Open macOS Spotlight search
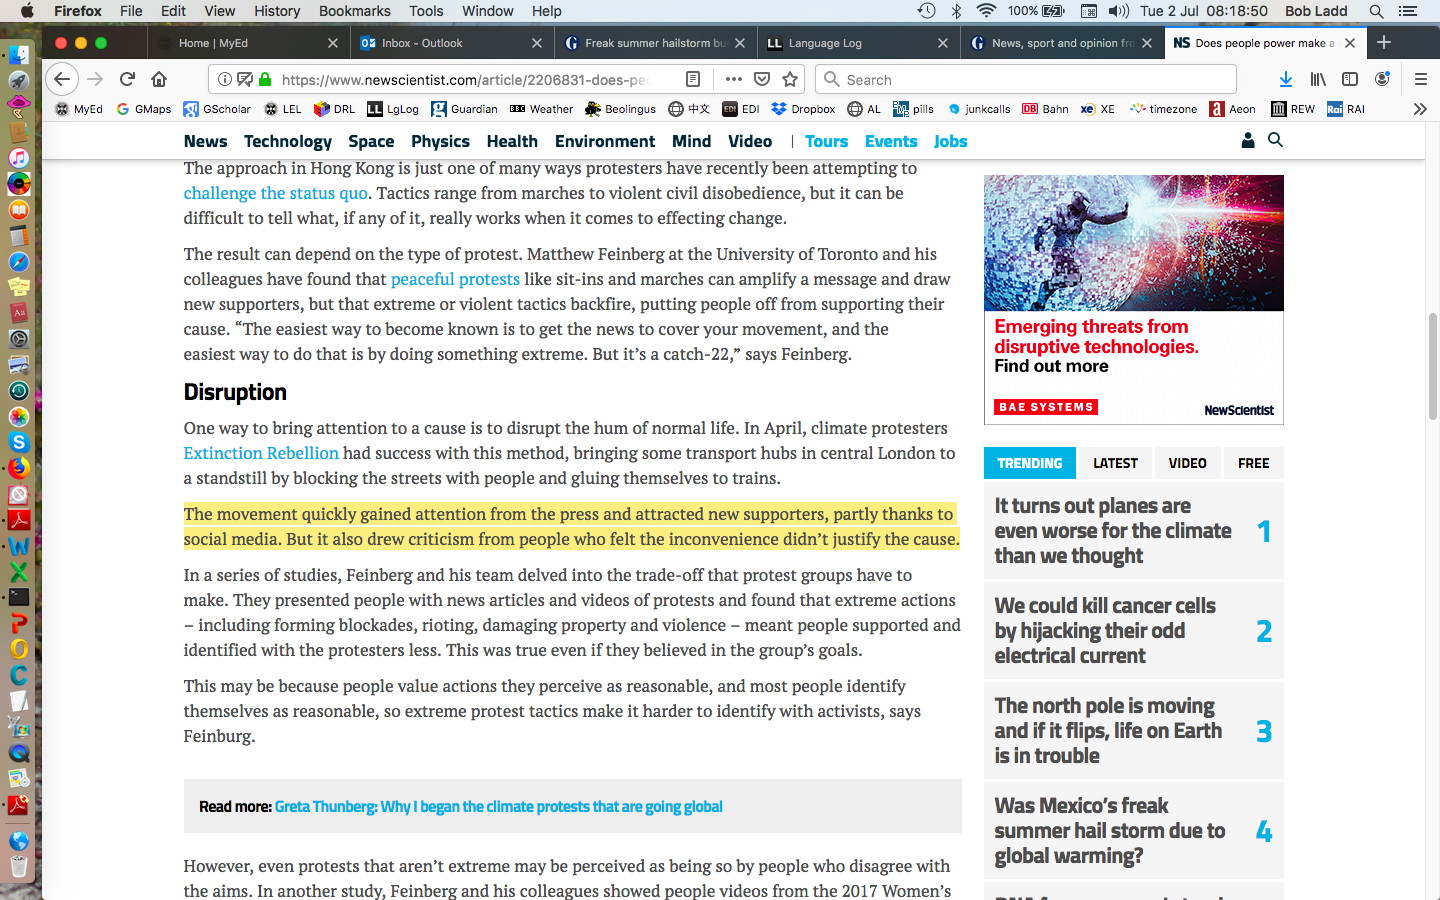1440x900 pixels. (1376, 11)
